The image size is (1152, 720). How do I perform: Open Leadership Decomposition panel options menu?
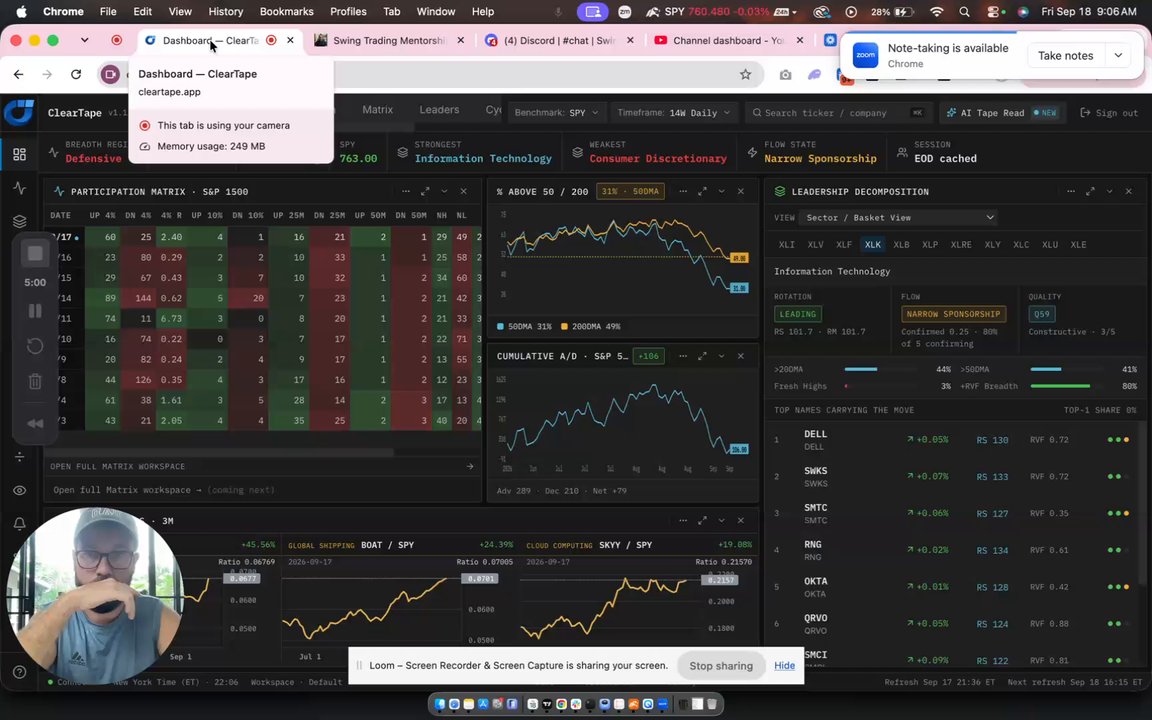(1070, 191)
